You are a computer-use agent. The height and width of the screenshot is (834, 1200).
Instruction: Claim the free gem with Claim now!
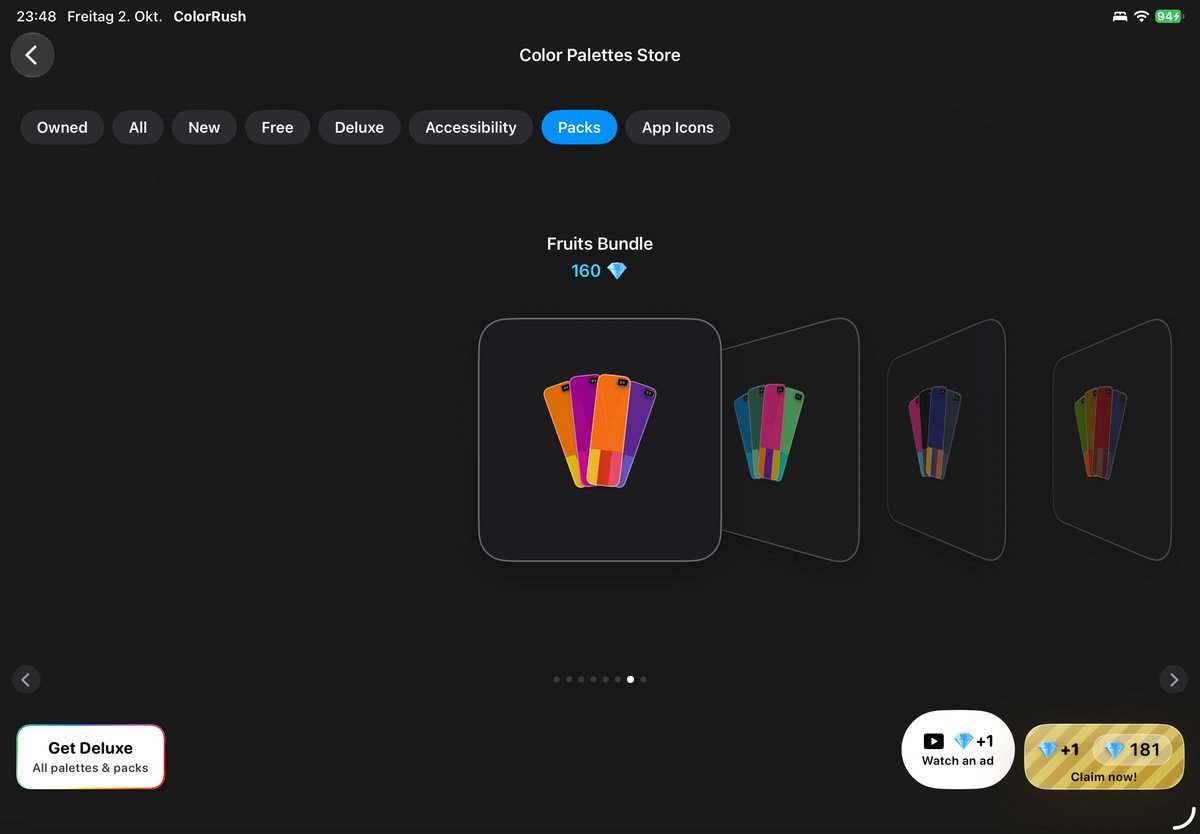point(1104,757)
